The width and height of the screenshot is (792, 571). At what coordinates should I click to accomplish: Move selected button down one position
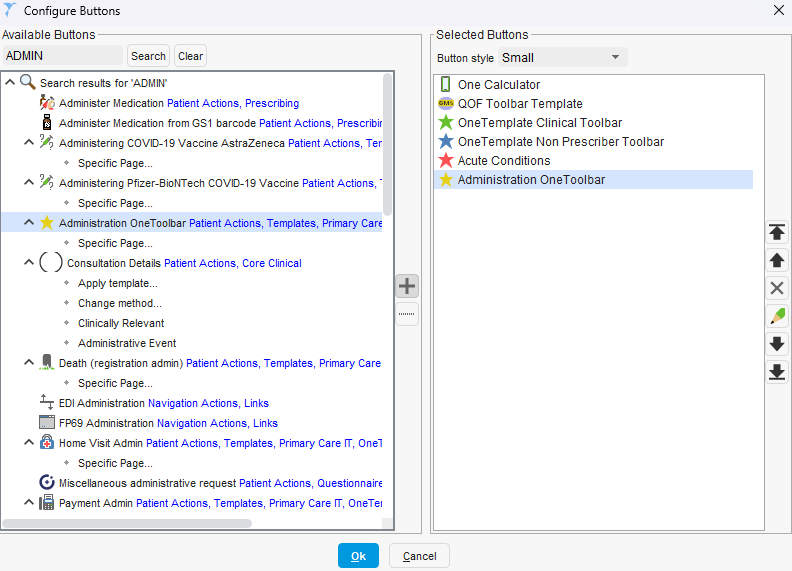click(777, 344)
